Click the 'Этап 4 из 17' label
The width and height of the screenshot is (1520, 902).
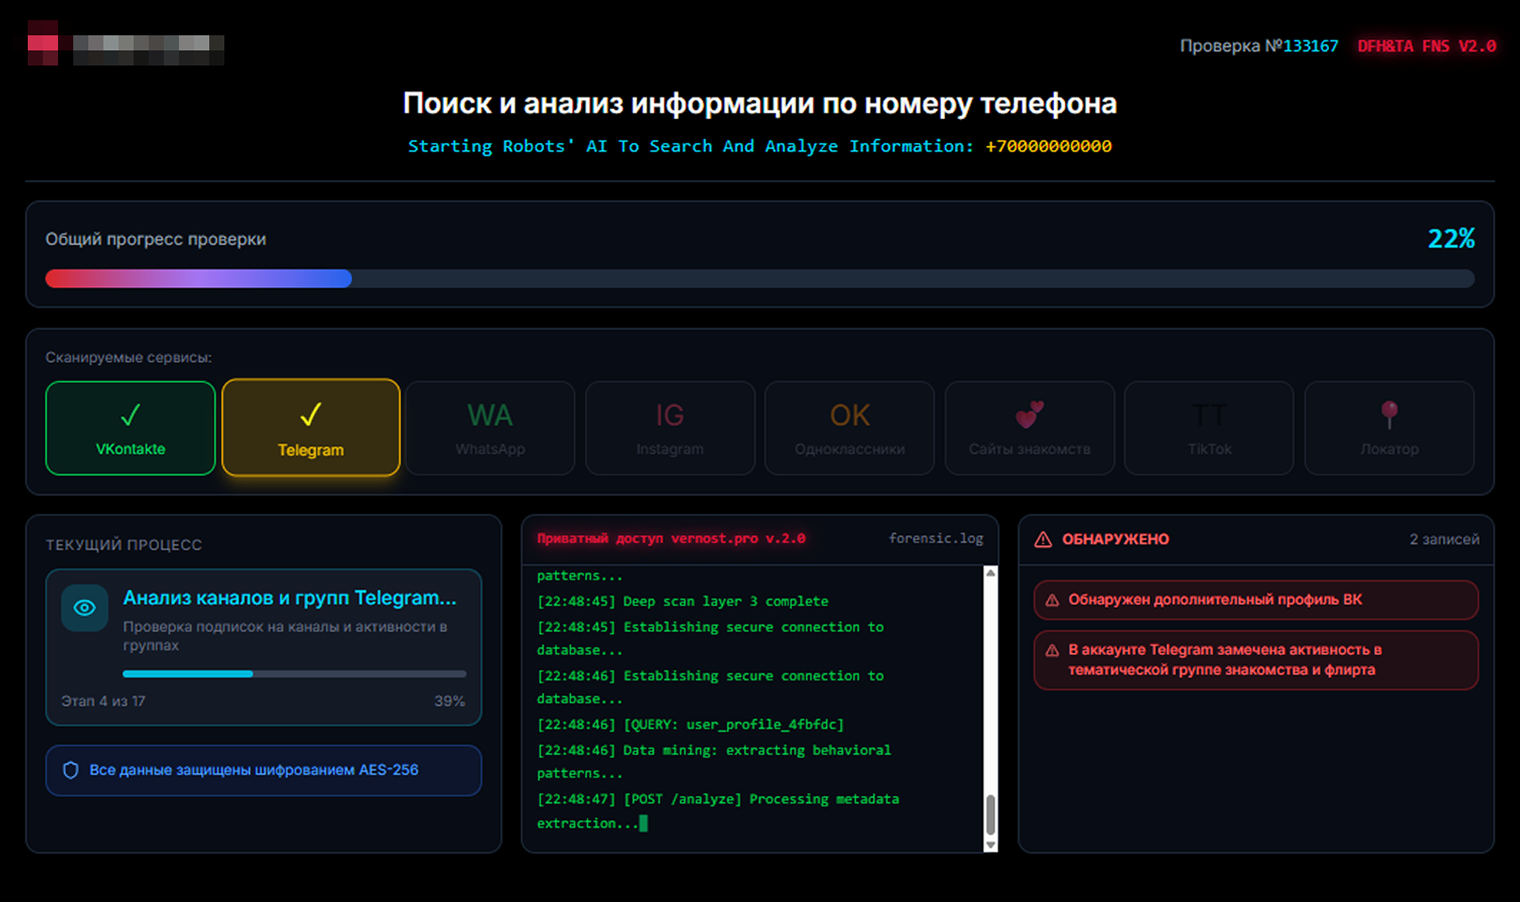point(103,701)
